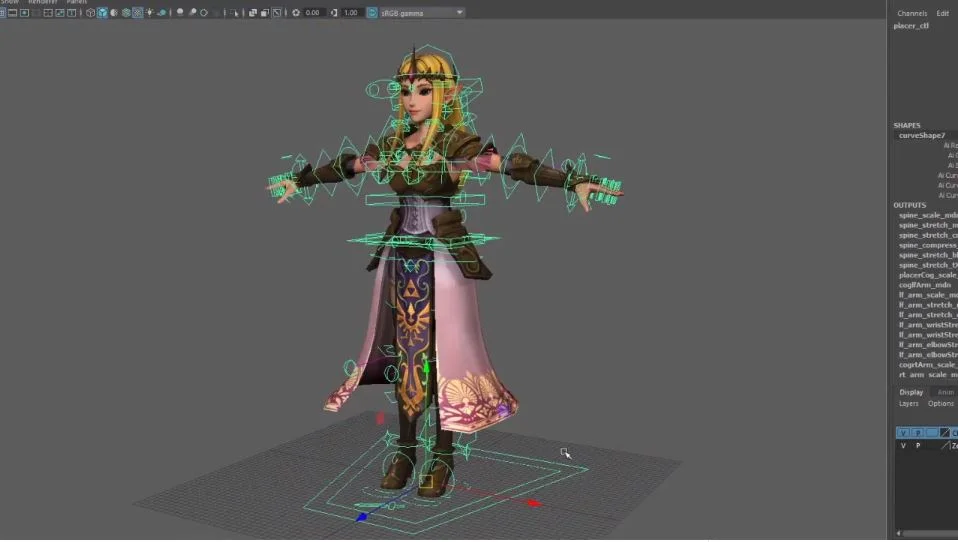Open Layers menu in layer editor
Screen dimensions: 958x542
(x=909, y=404)
